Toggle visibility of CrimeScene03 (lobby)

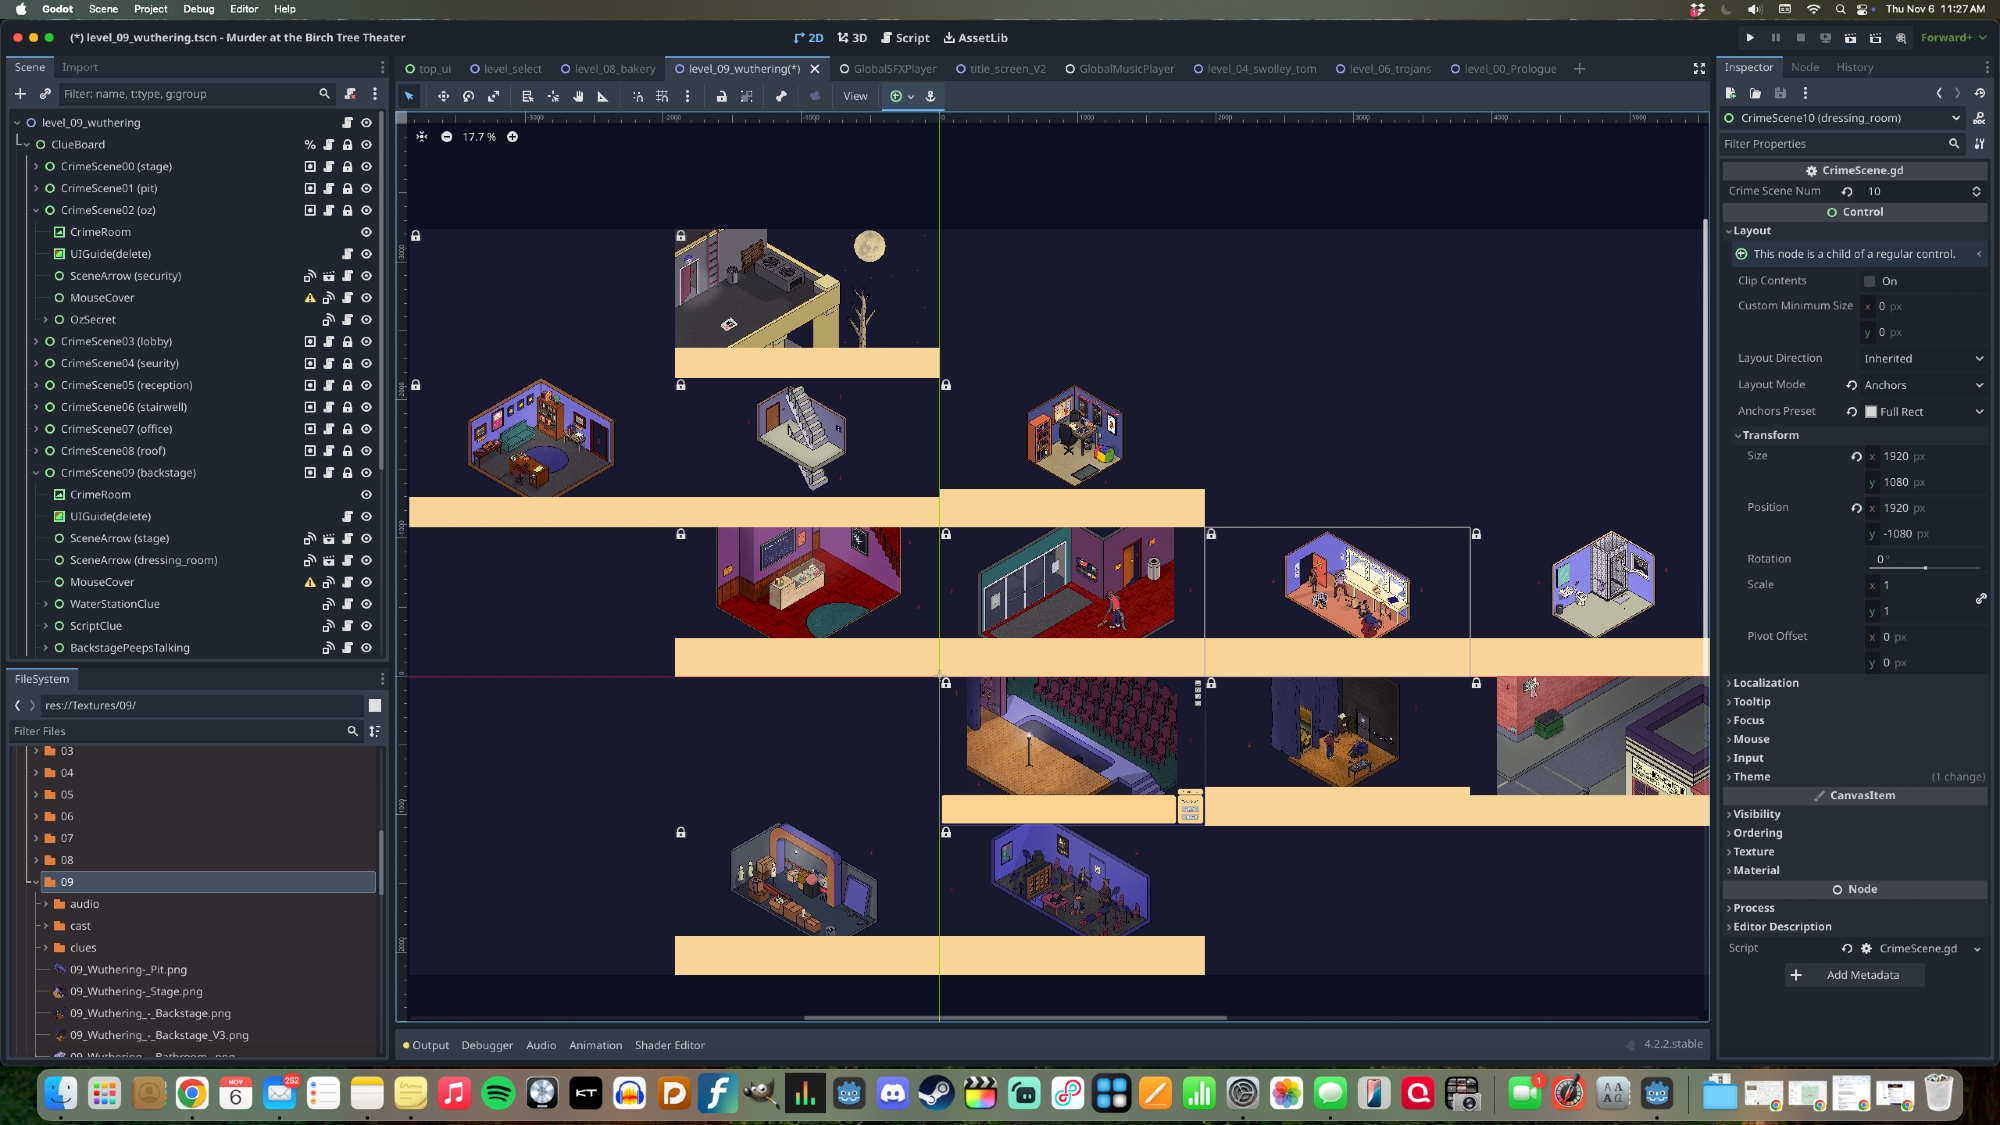click(366, 342)
